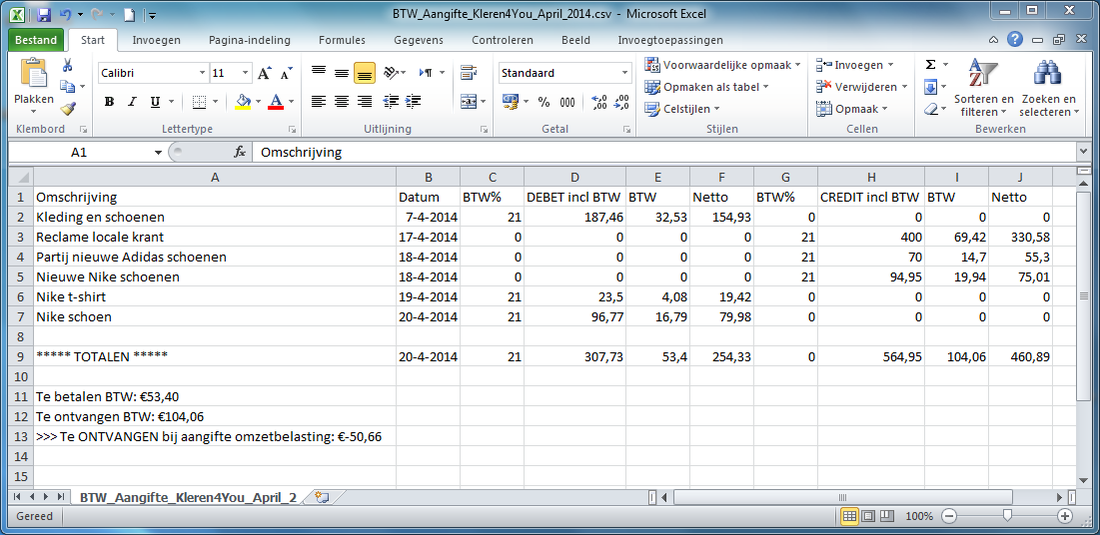Apply percent style format
The width and height of the screenshot is (1100, 535).
[x=544, y=102]
